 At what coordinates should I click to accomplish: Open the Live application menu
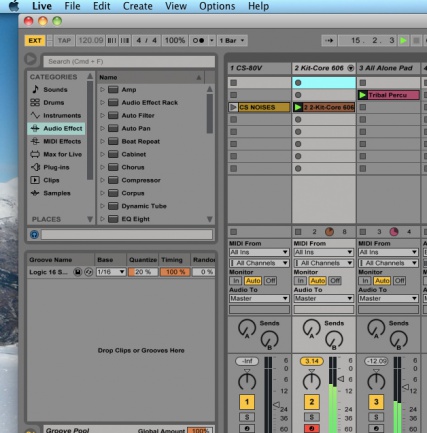[42, 6]
